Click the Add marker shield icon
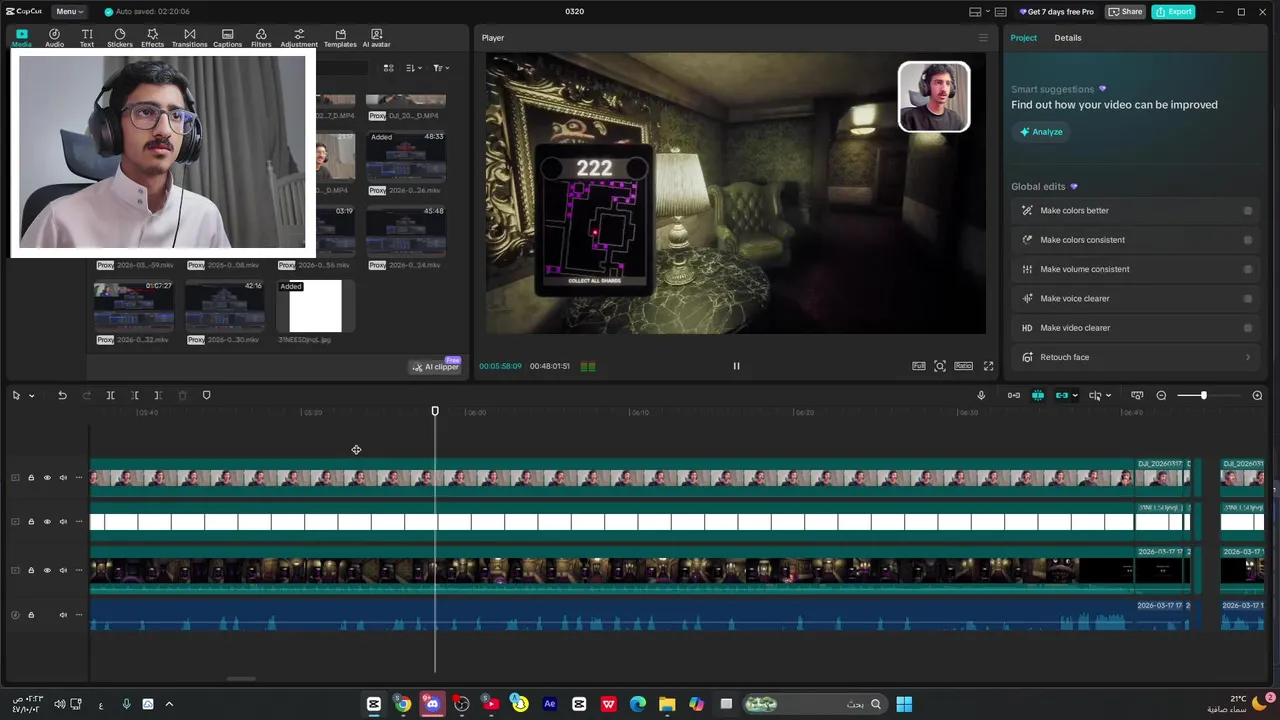Image resolution: width=1280 pixels, height=720 pixels. coord(207,395)
